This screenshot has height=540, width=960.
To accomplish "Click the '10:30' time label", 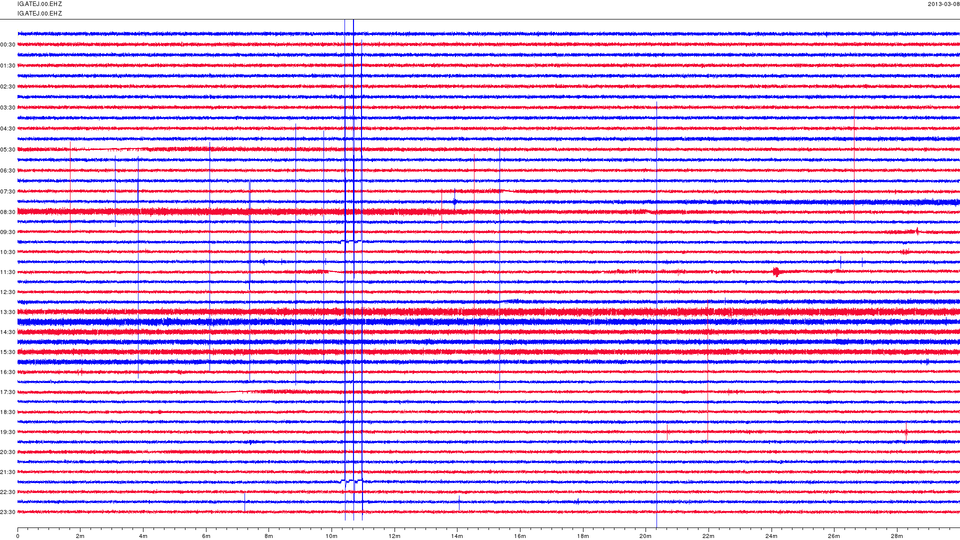I will point(8,252).
